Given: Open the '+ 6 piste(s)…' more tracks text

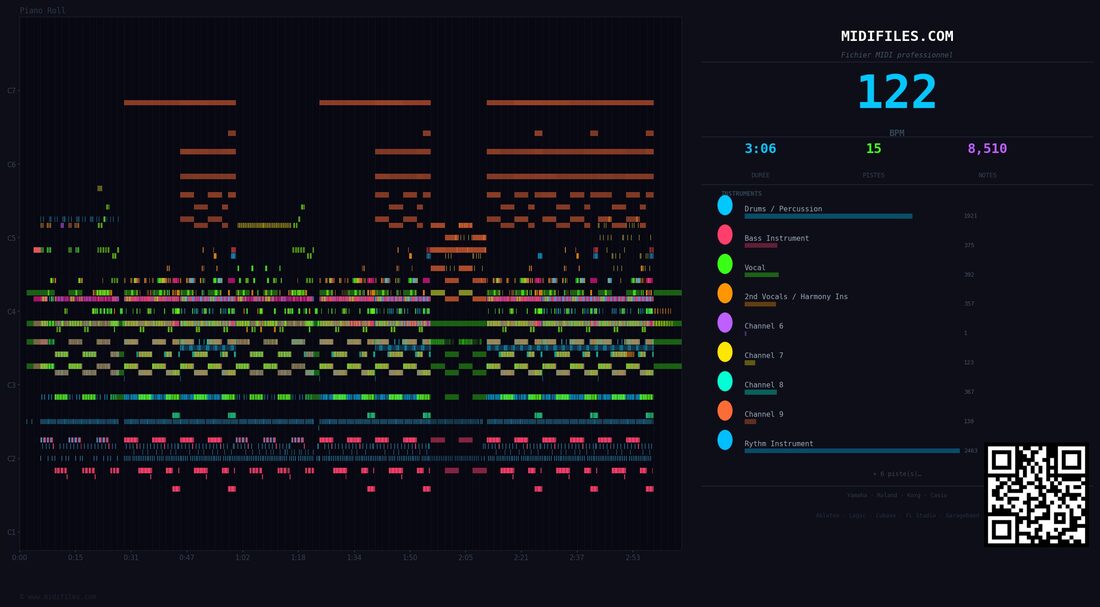Looking at the screenshot, I should pos(897,474).
